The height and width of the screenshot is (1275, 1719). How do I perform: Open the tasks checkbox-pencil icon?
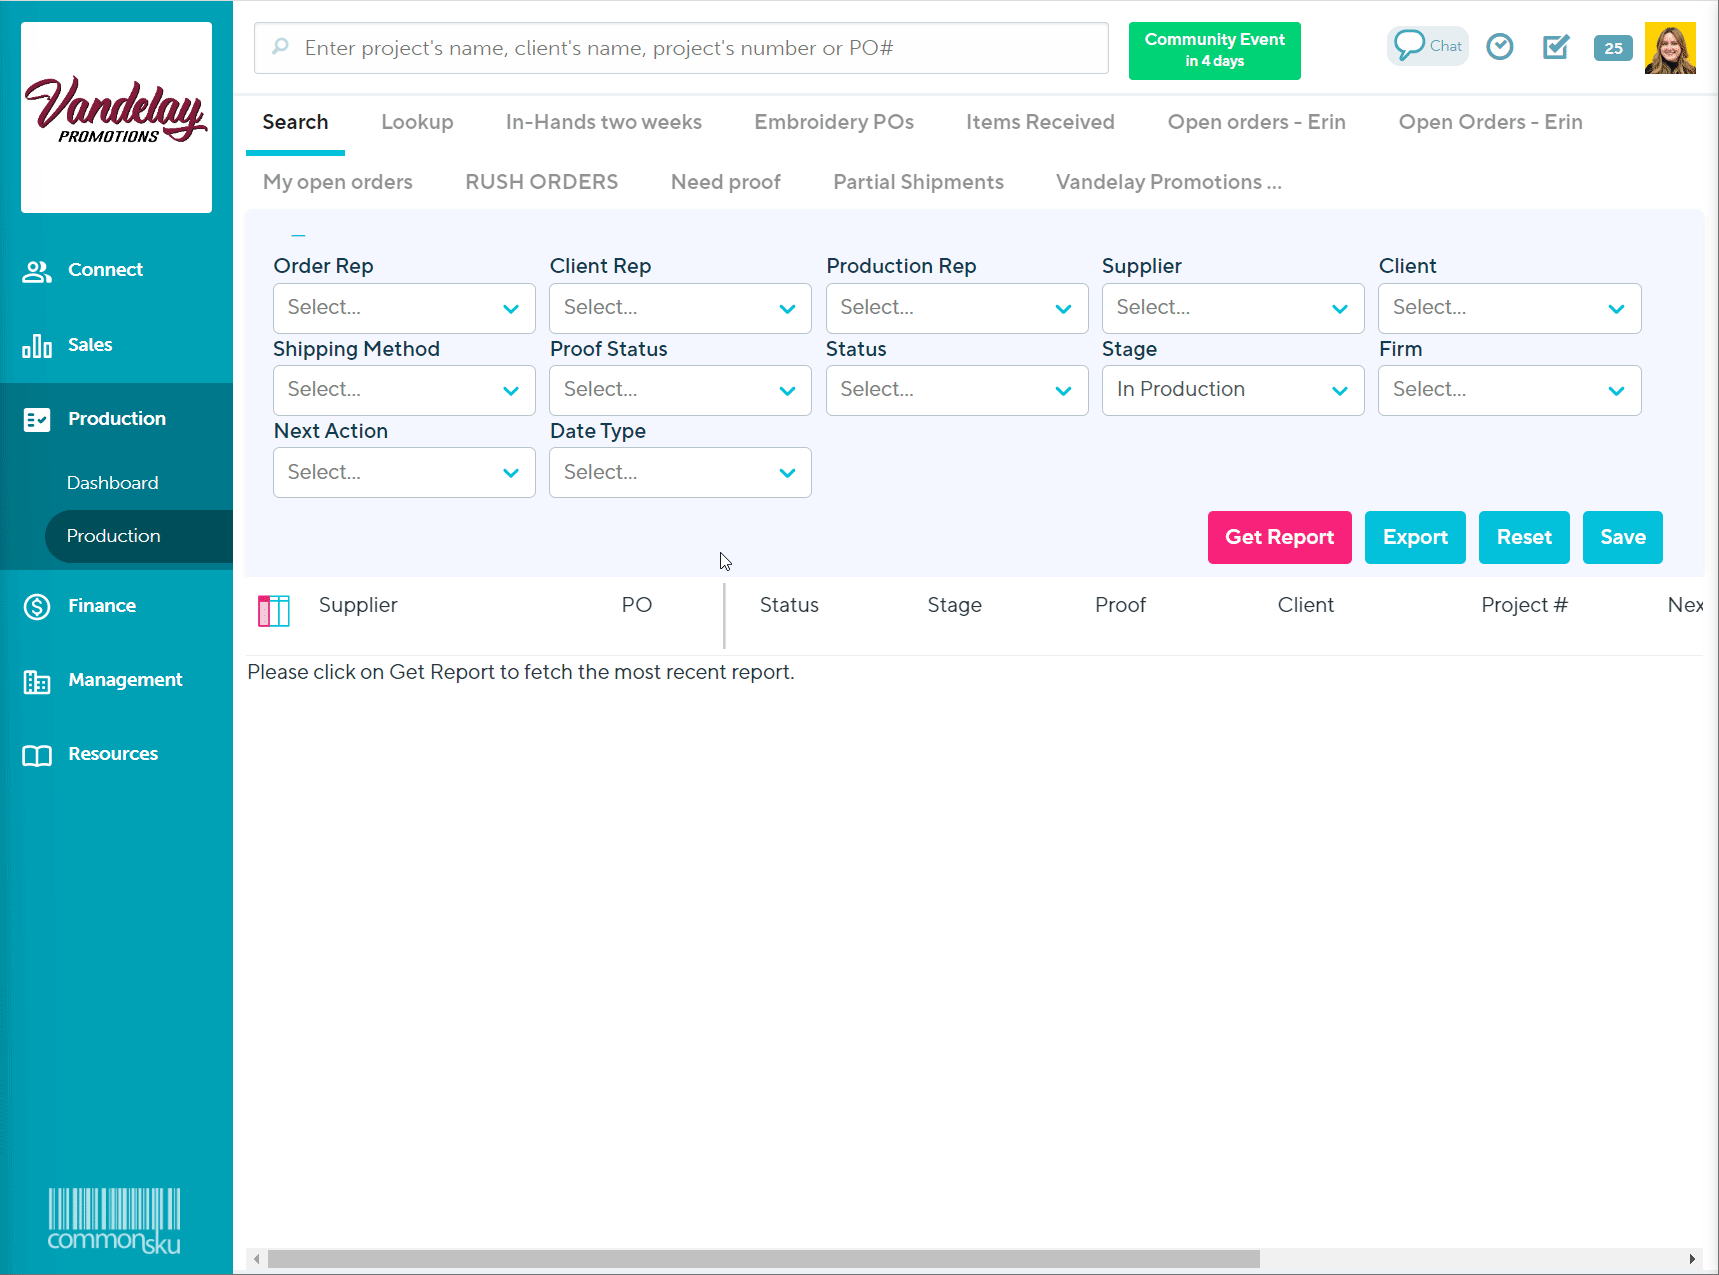1555,47
